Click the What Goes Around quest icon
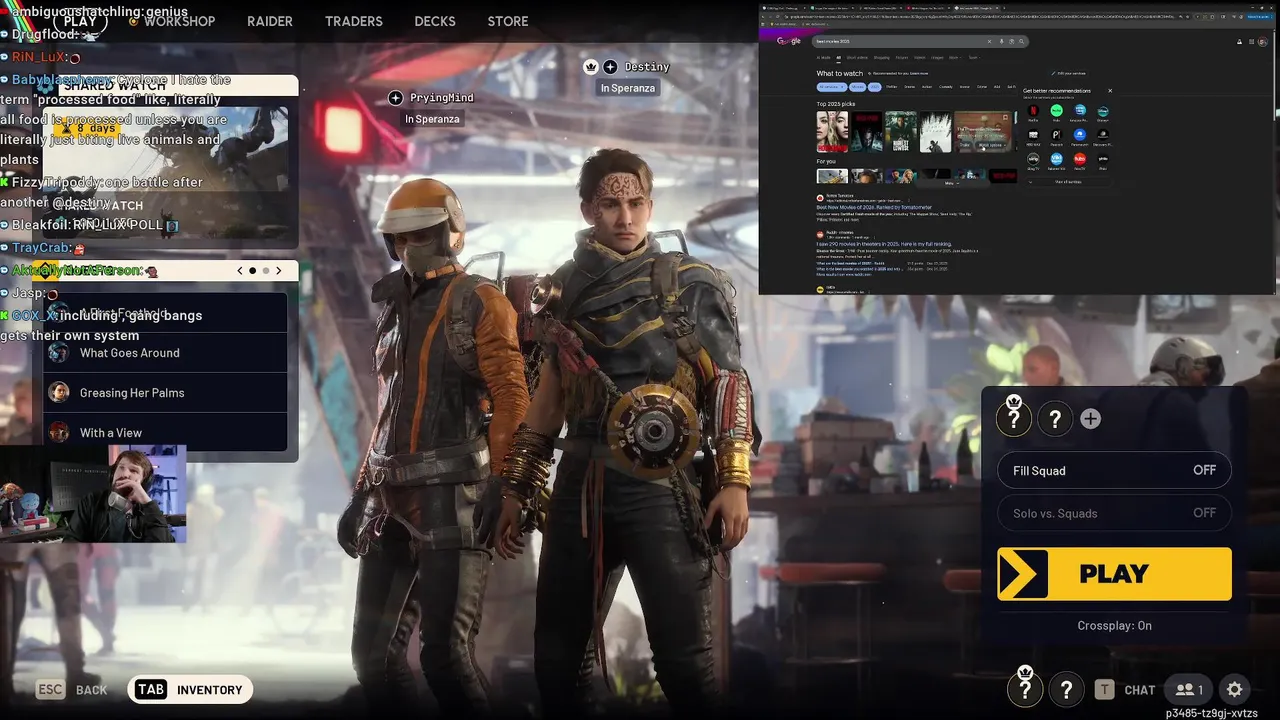The image size is (1280, 720). (59, 353)
